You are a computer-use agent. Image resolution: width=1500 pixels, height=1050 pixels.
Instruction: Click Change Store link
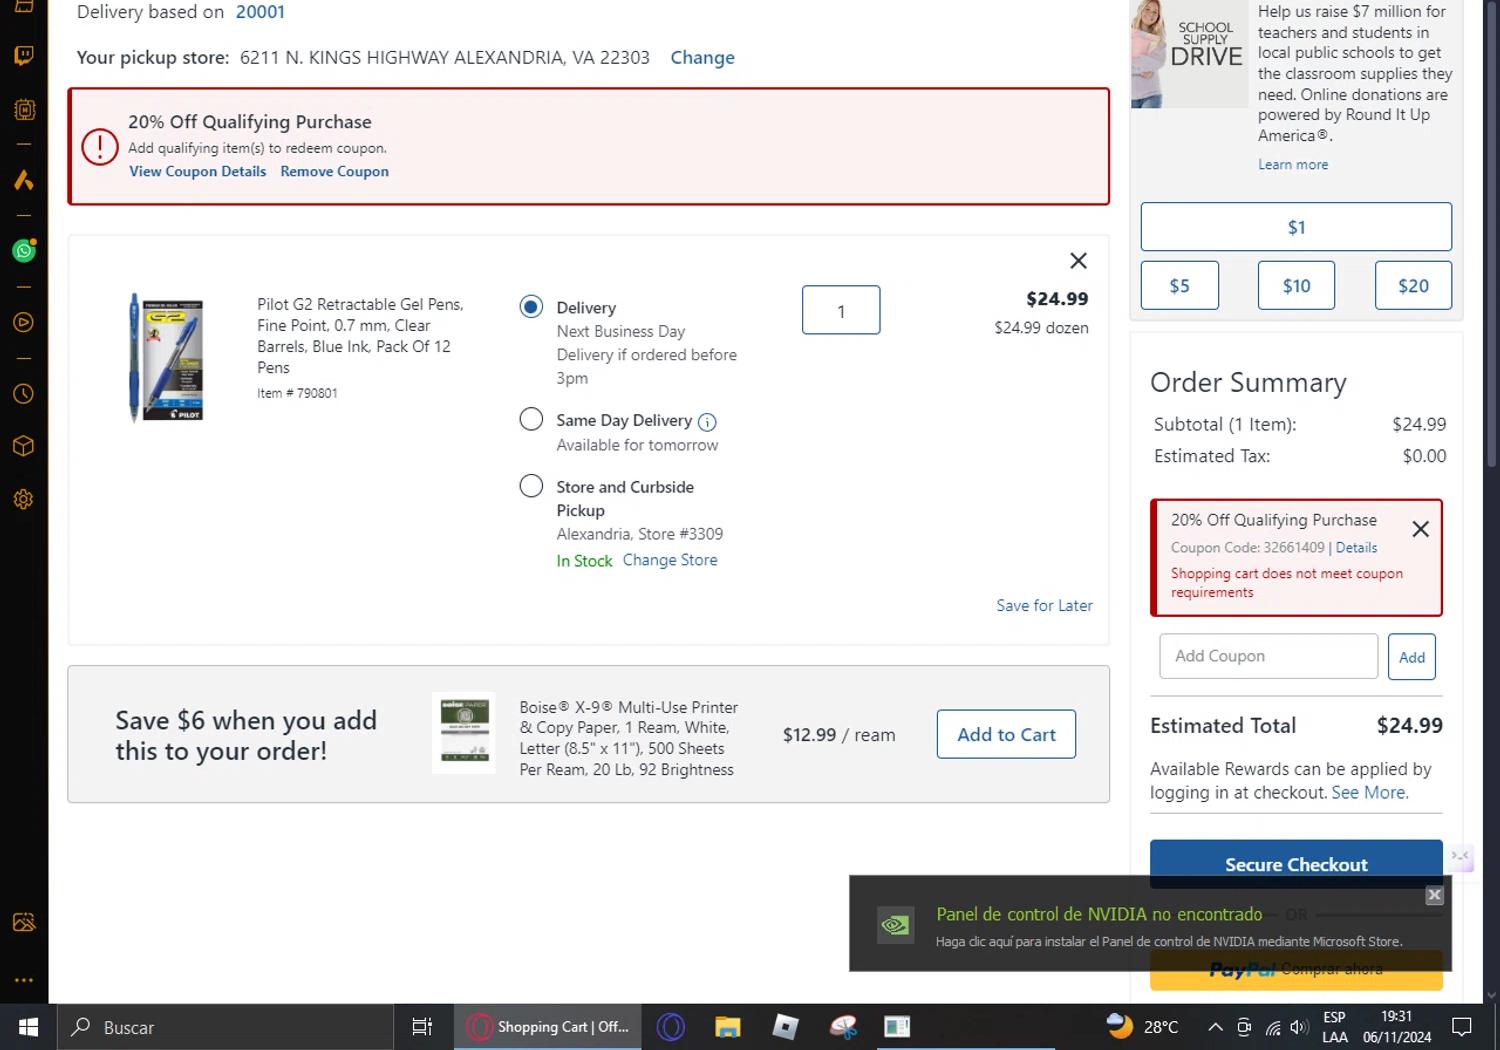point(670,560)
